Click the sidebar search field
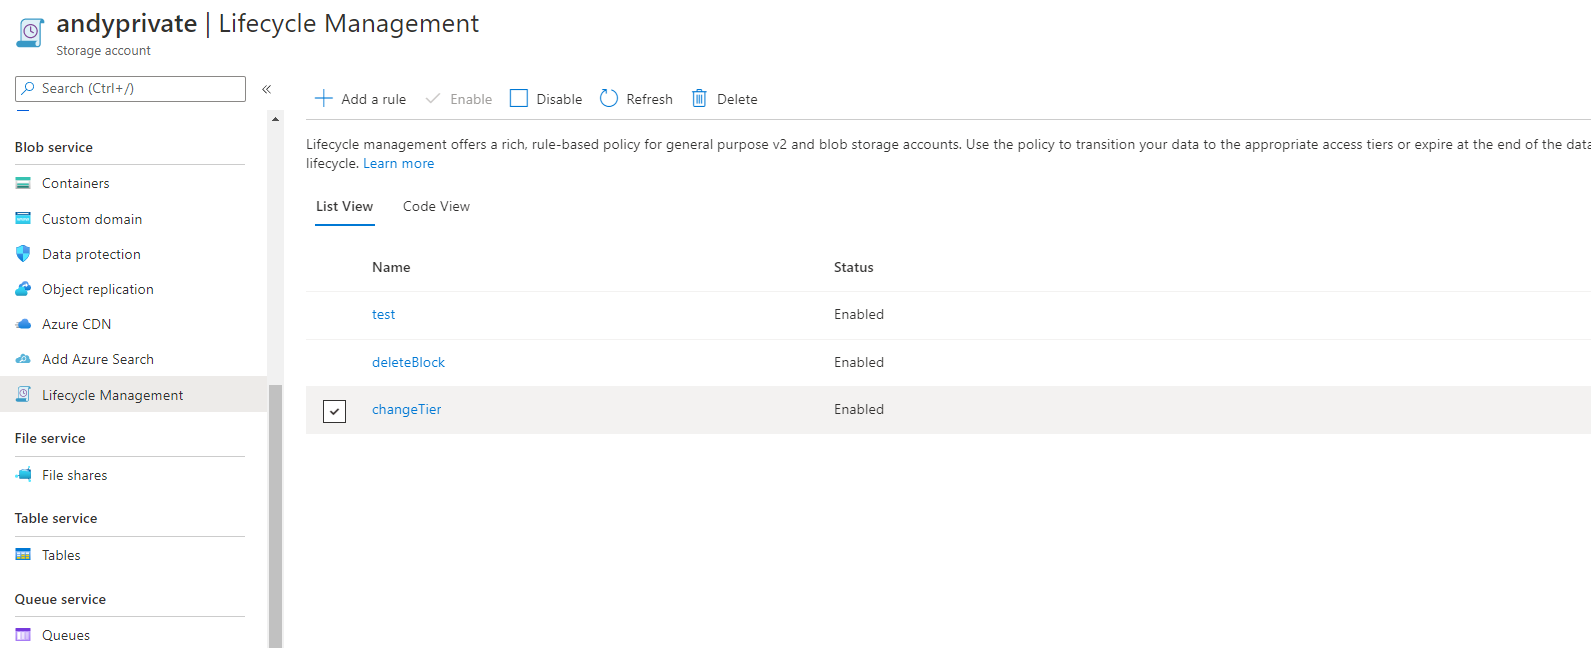The height and width of the screenshot is (648, 1591). (130, 89)
